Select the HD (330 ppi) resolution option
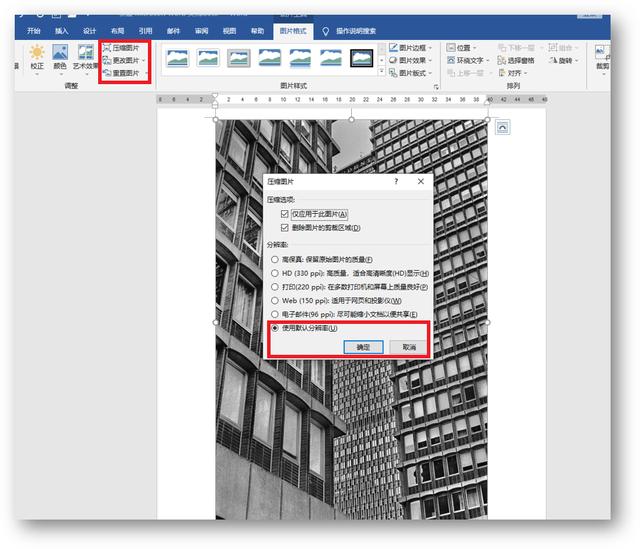This screenshot has height=549, width=640. 275,273
